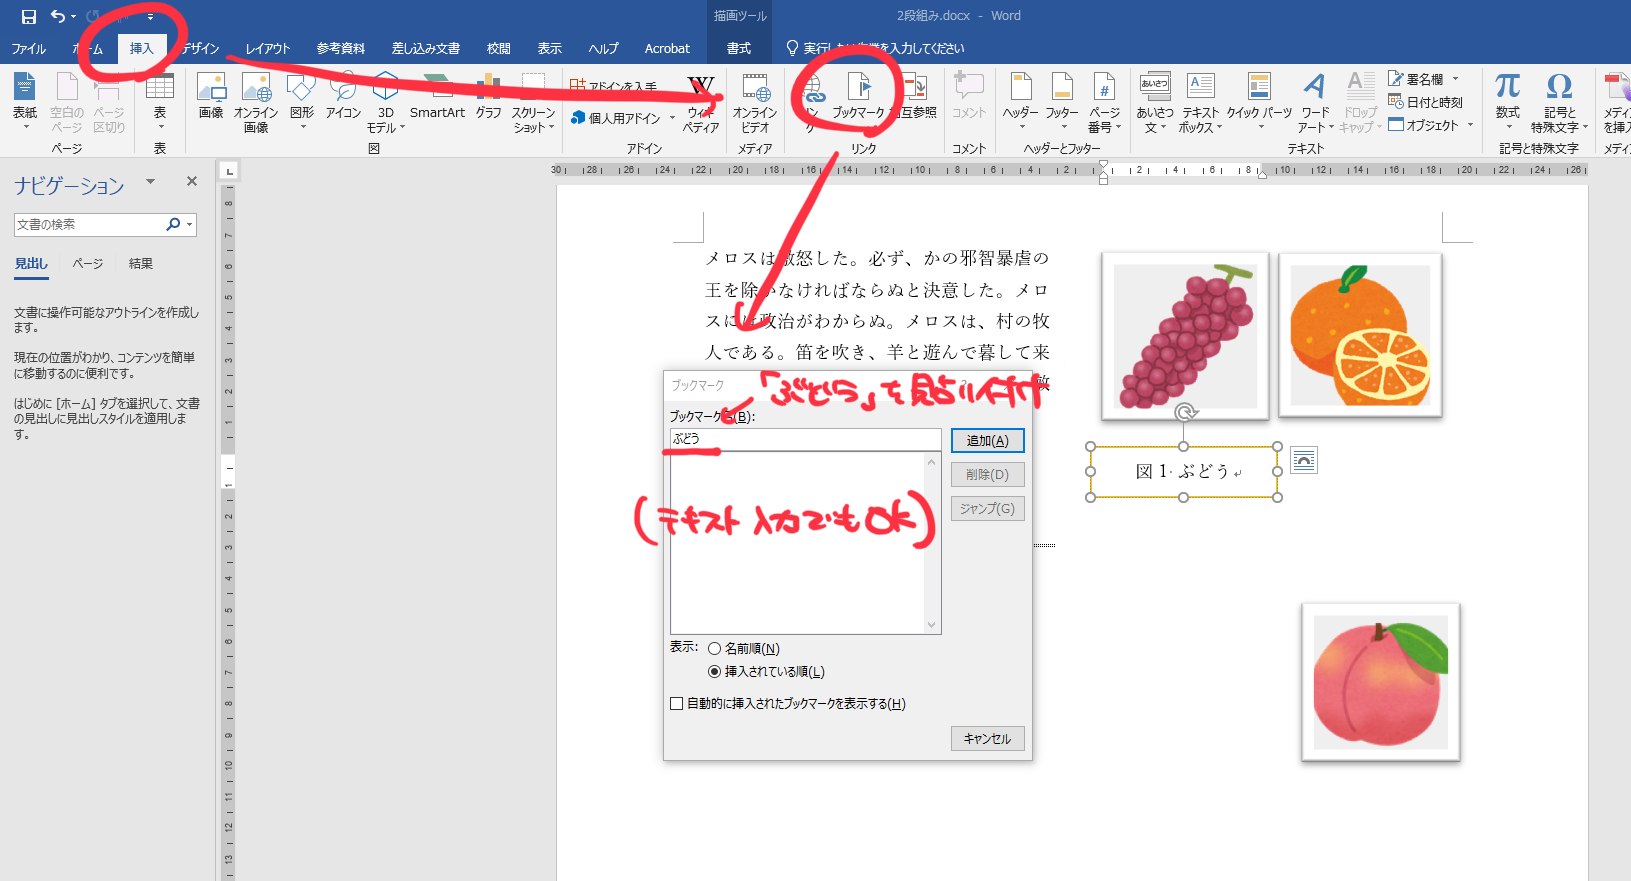Insert a text box (テキストボックス)

point(1200,102)
